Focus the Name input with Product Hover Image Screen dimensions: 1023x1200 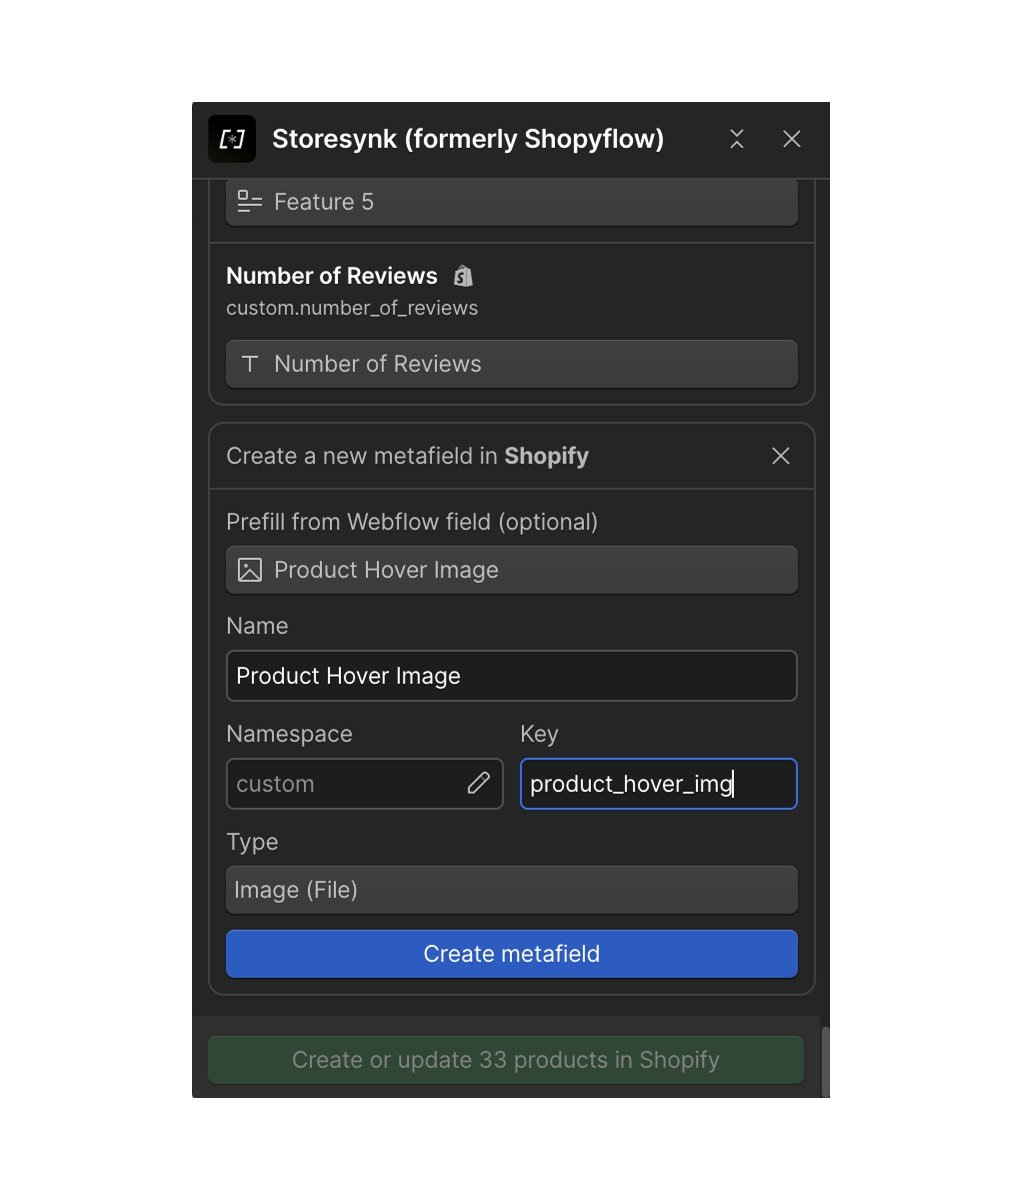(x=512, y=676)
